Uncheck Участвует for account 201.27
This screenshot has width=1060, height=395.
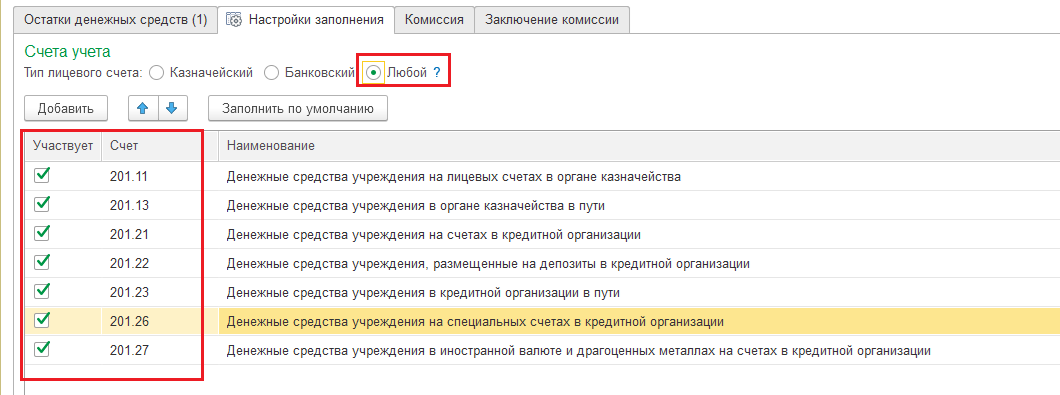pyautogui.click(x=42, y=349)
